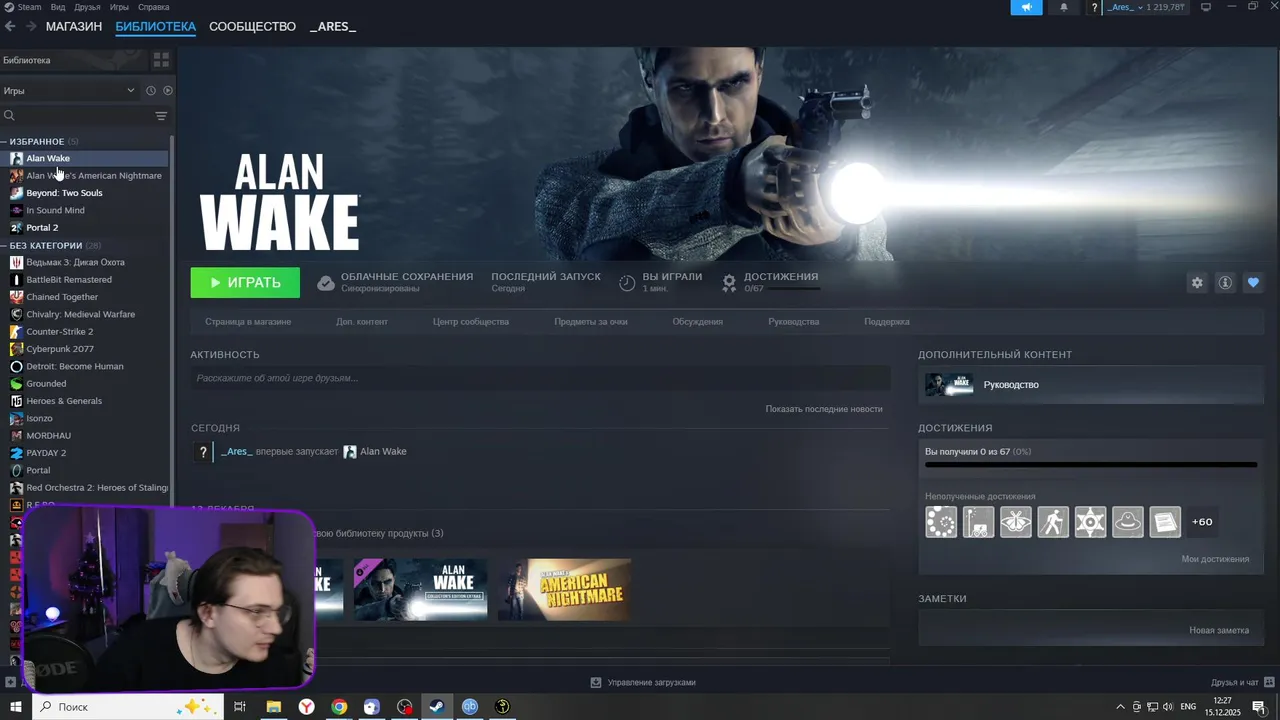Open Доп. контент link

(x=362, y=322)
